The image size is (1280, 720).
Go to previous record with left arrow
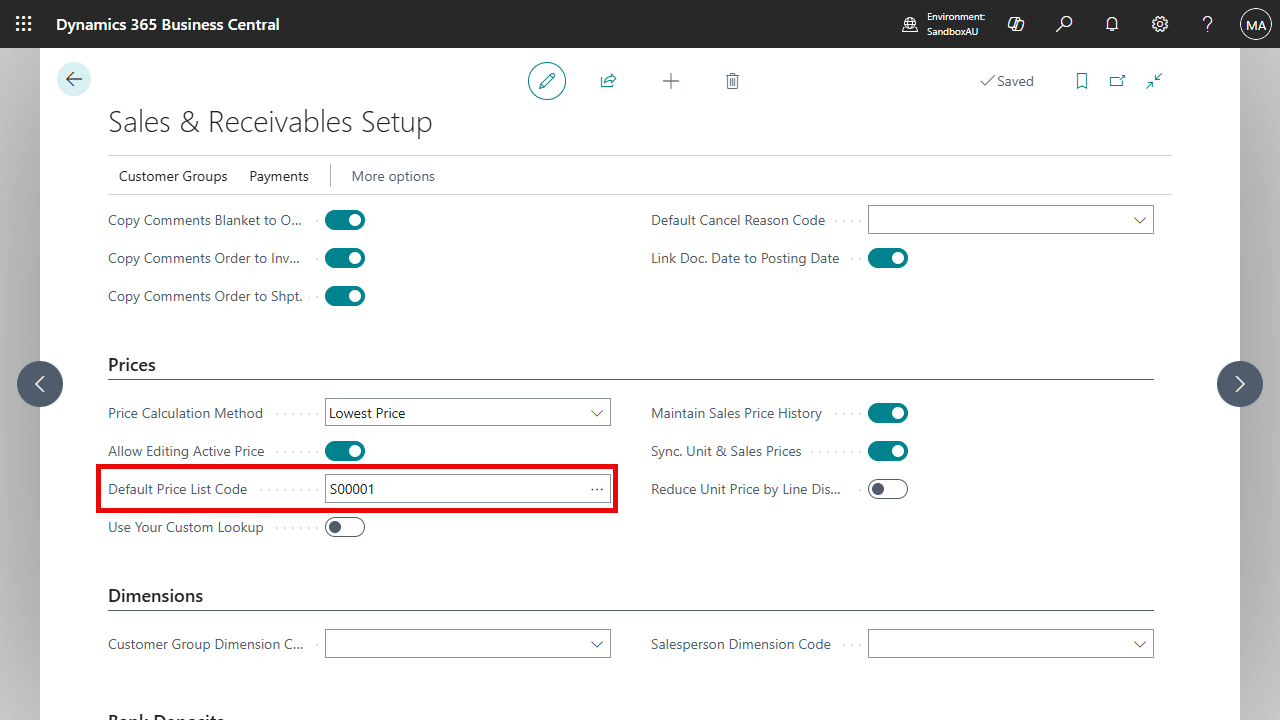click(40, 384)
